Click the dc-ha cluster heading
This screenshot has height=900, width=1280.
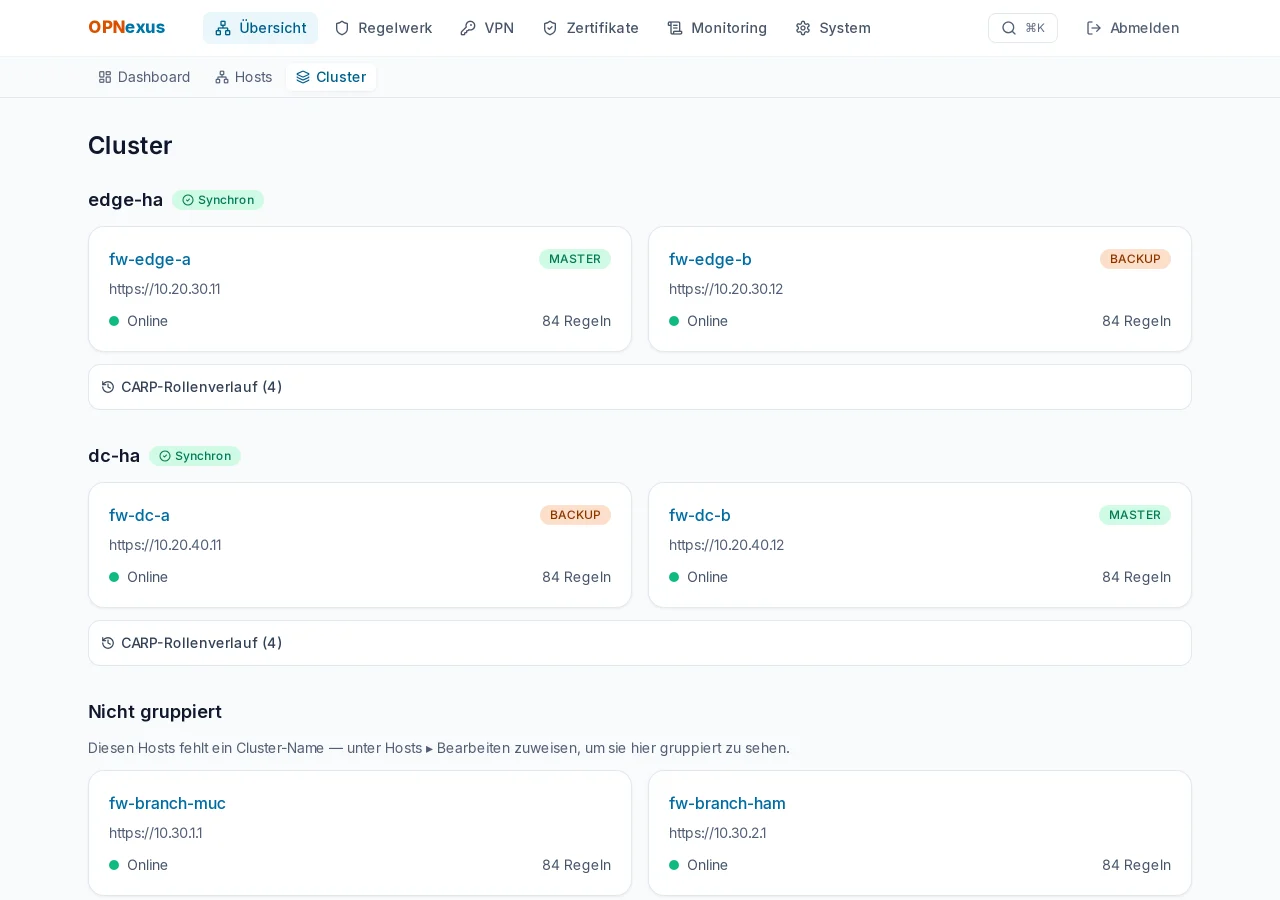(114, 456)
